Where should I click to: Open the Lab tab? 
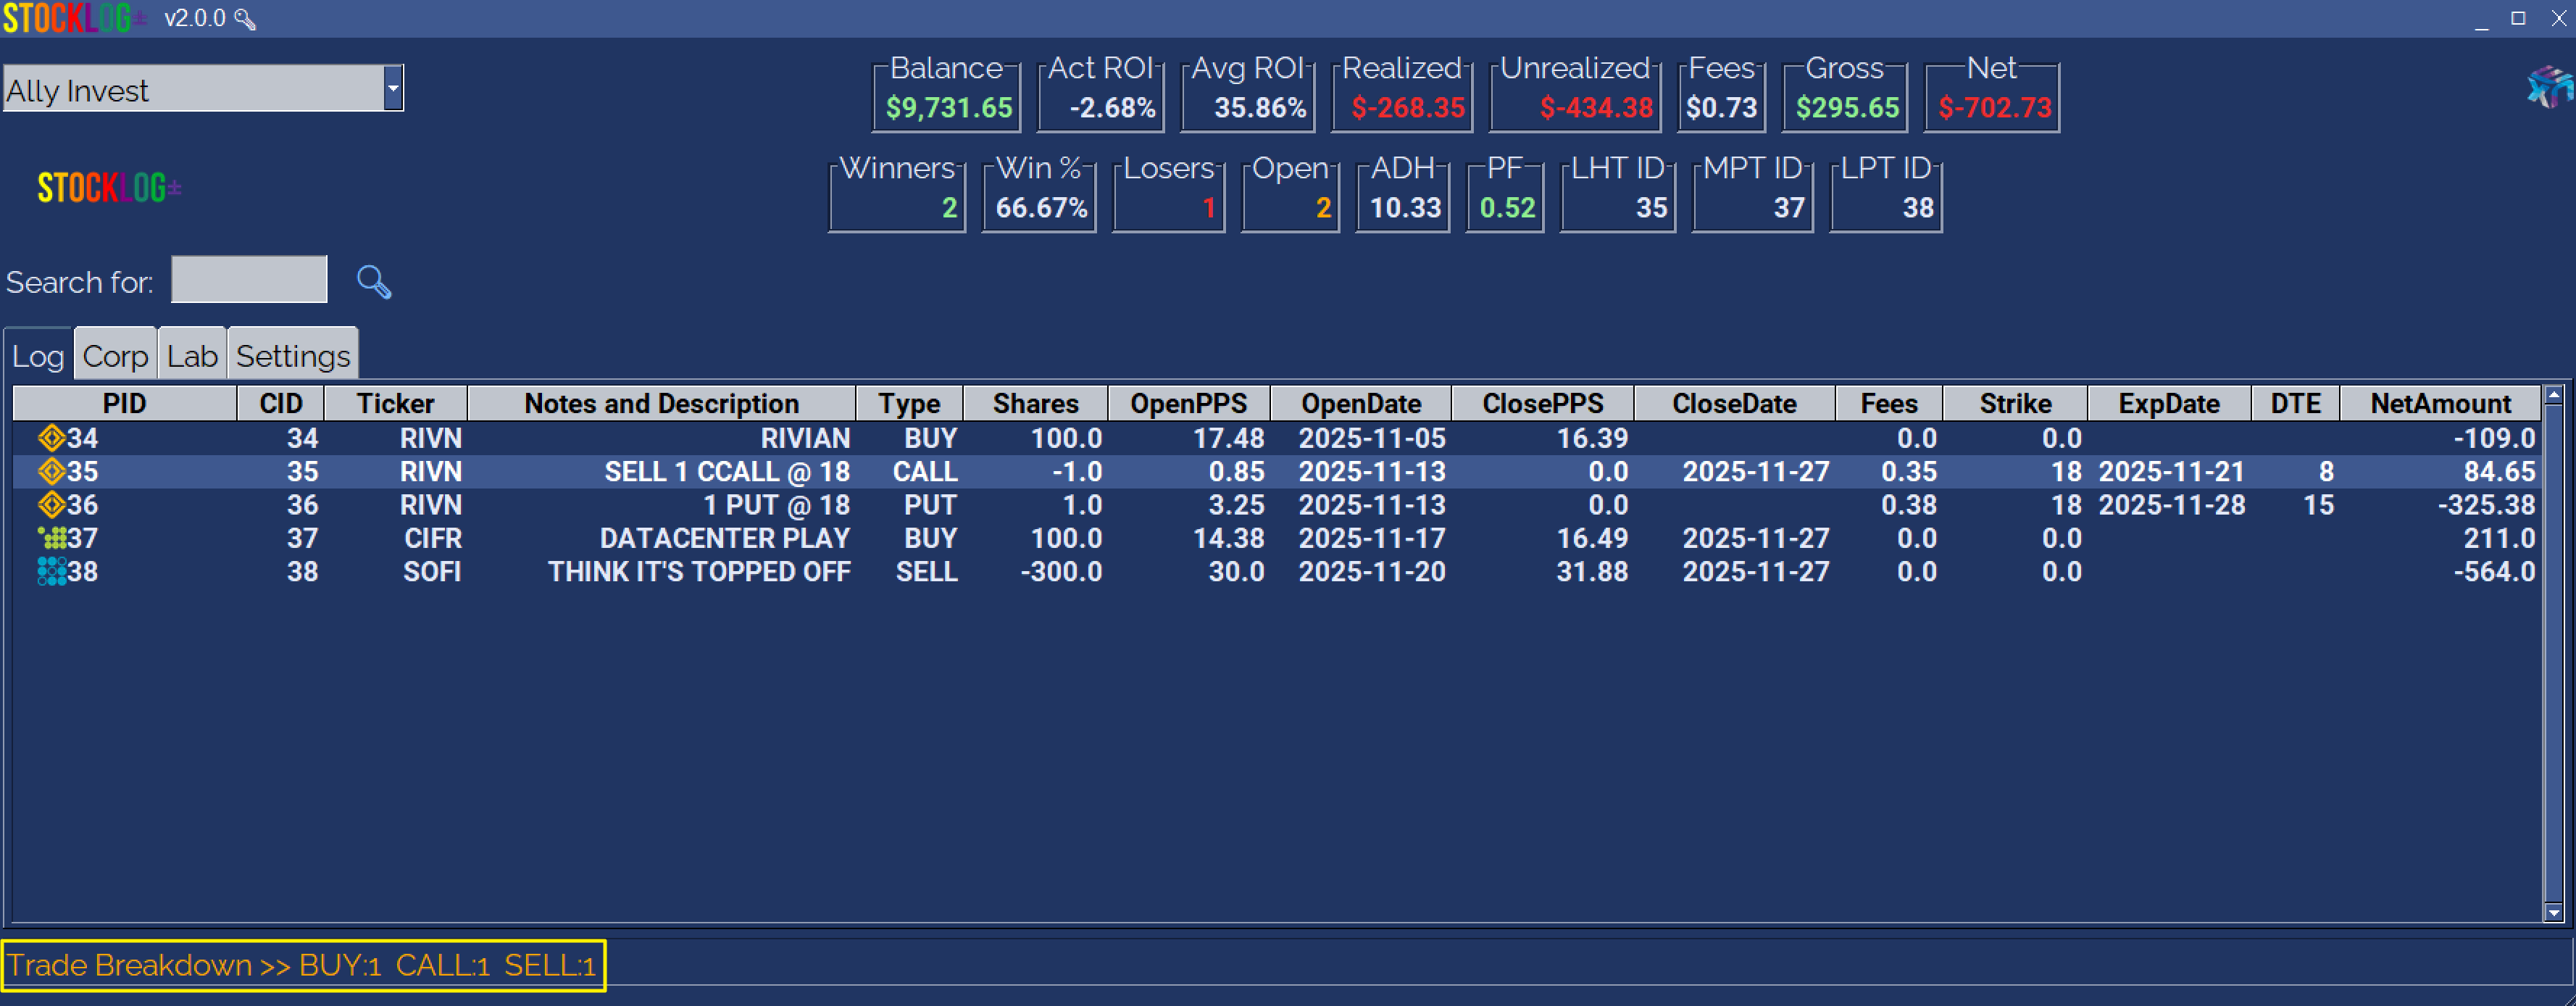click(192, 356)
